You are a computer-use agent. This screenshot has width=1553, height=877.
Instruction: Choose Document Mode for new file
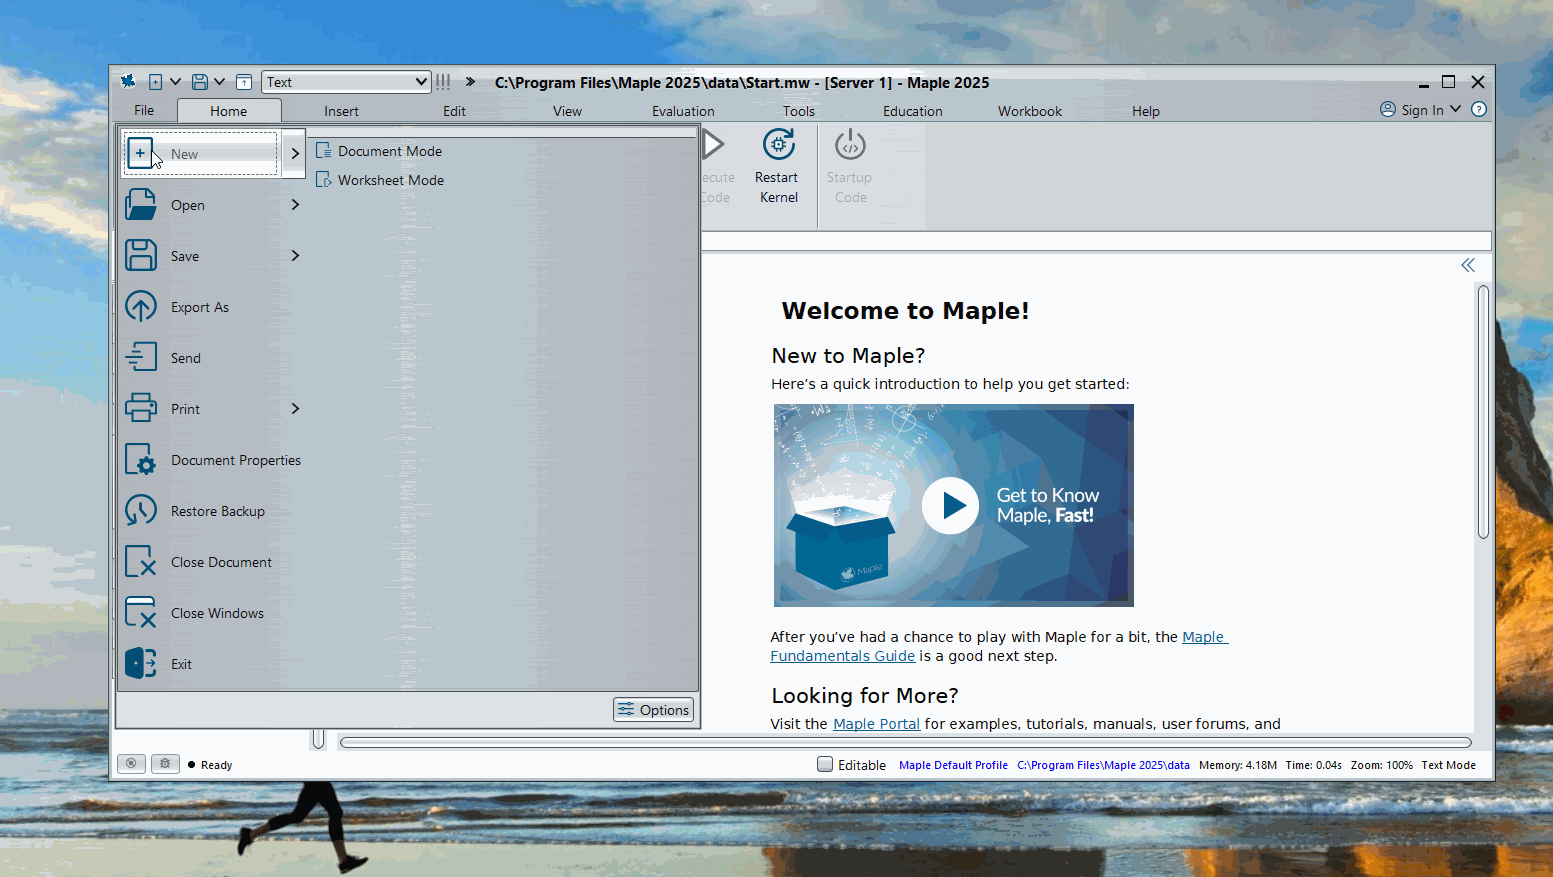point(379,151)
